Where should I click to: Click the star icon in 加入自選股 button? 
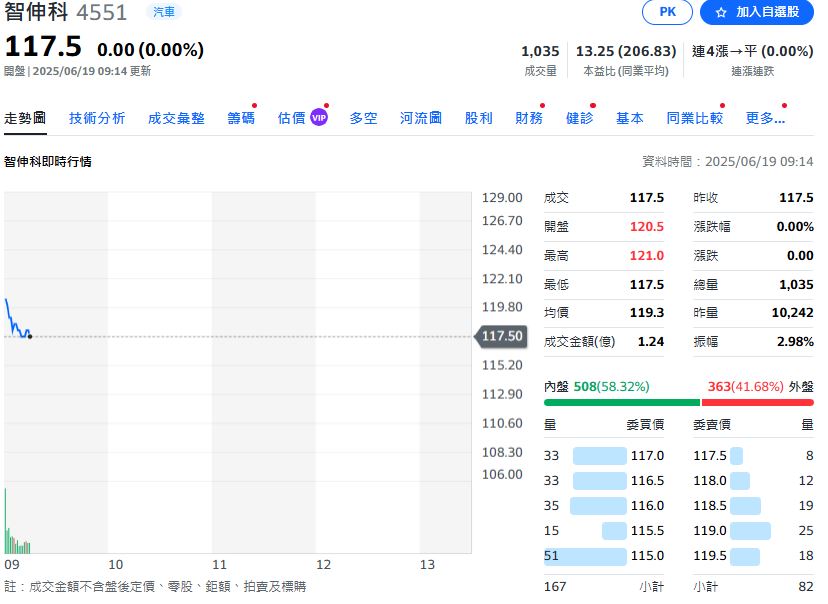(x=721, y=12)
